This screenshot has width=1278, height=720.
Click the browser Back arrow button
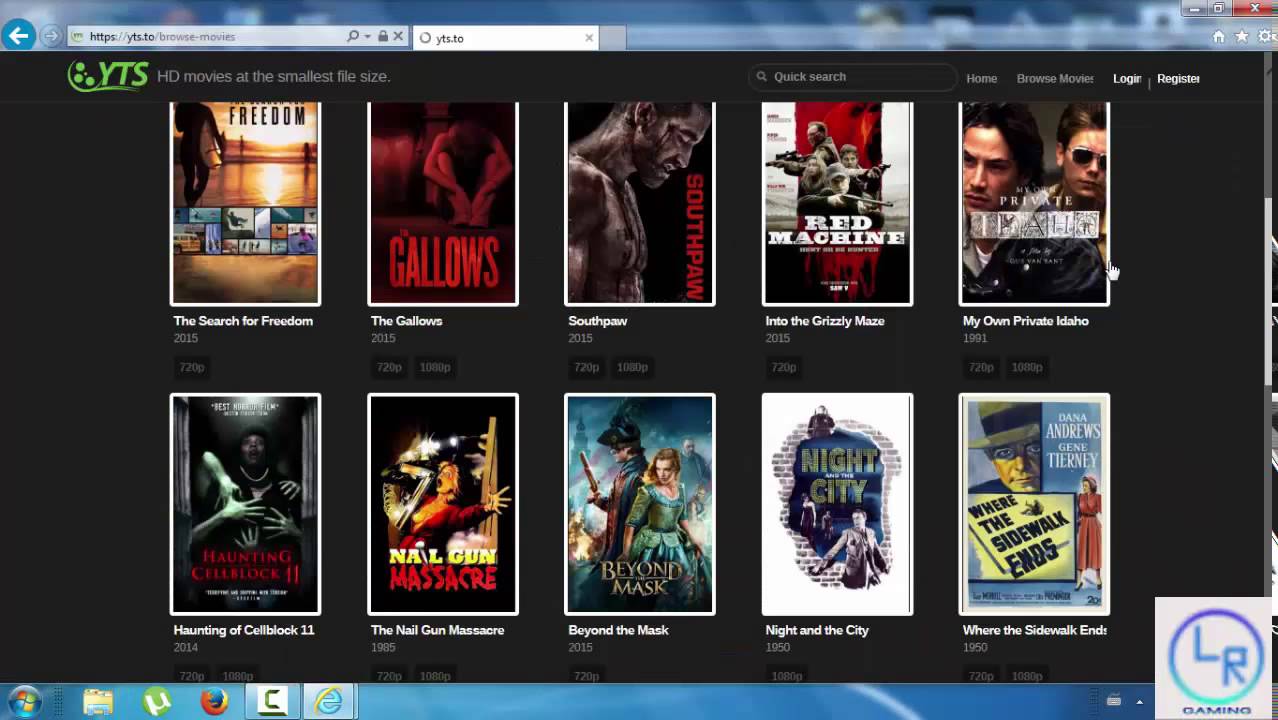pyautogui.click(x=18, y=36)
